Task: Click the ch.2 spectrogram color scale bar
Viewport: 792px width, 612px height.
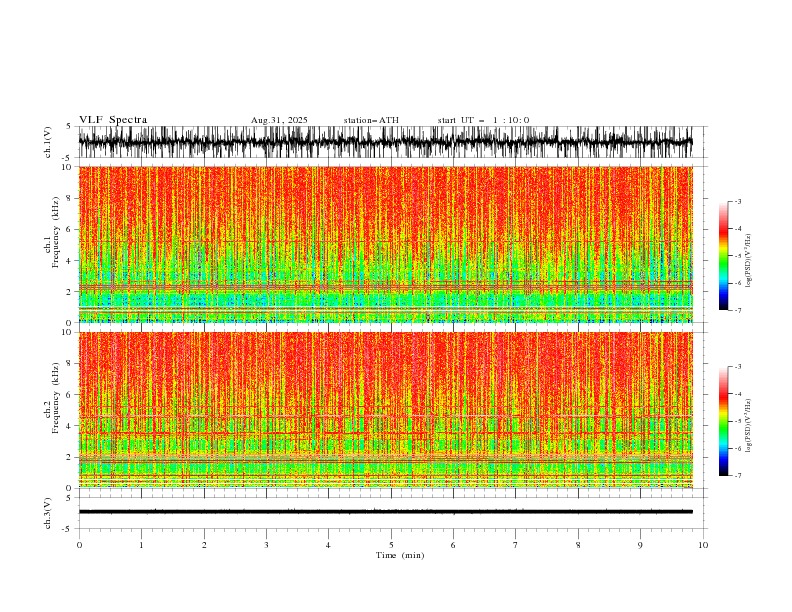Action: point(723,421)
